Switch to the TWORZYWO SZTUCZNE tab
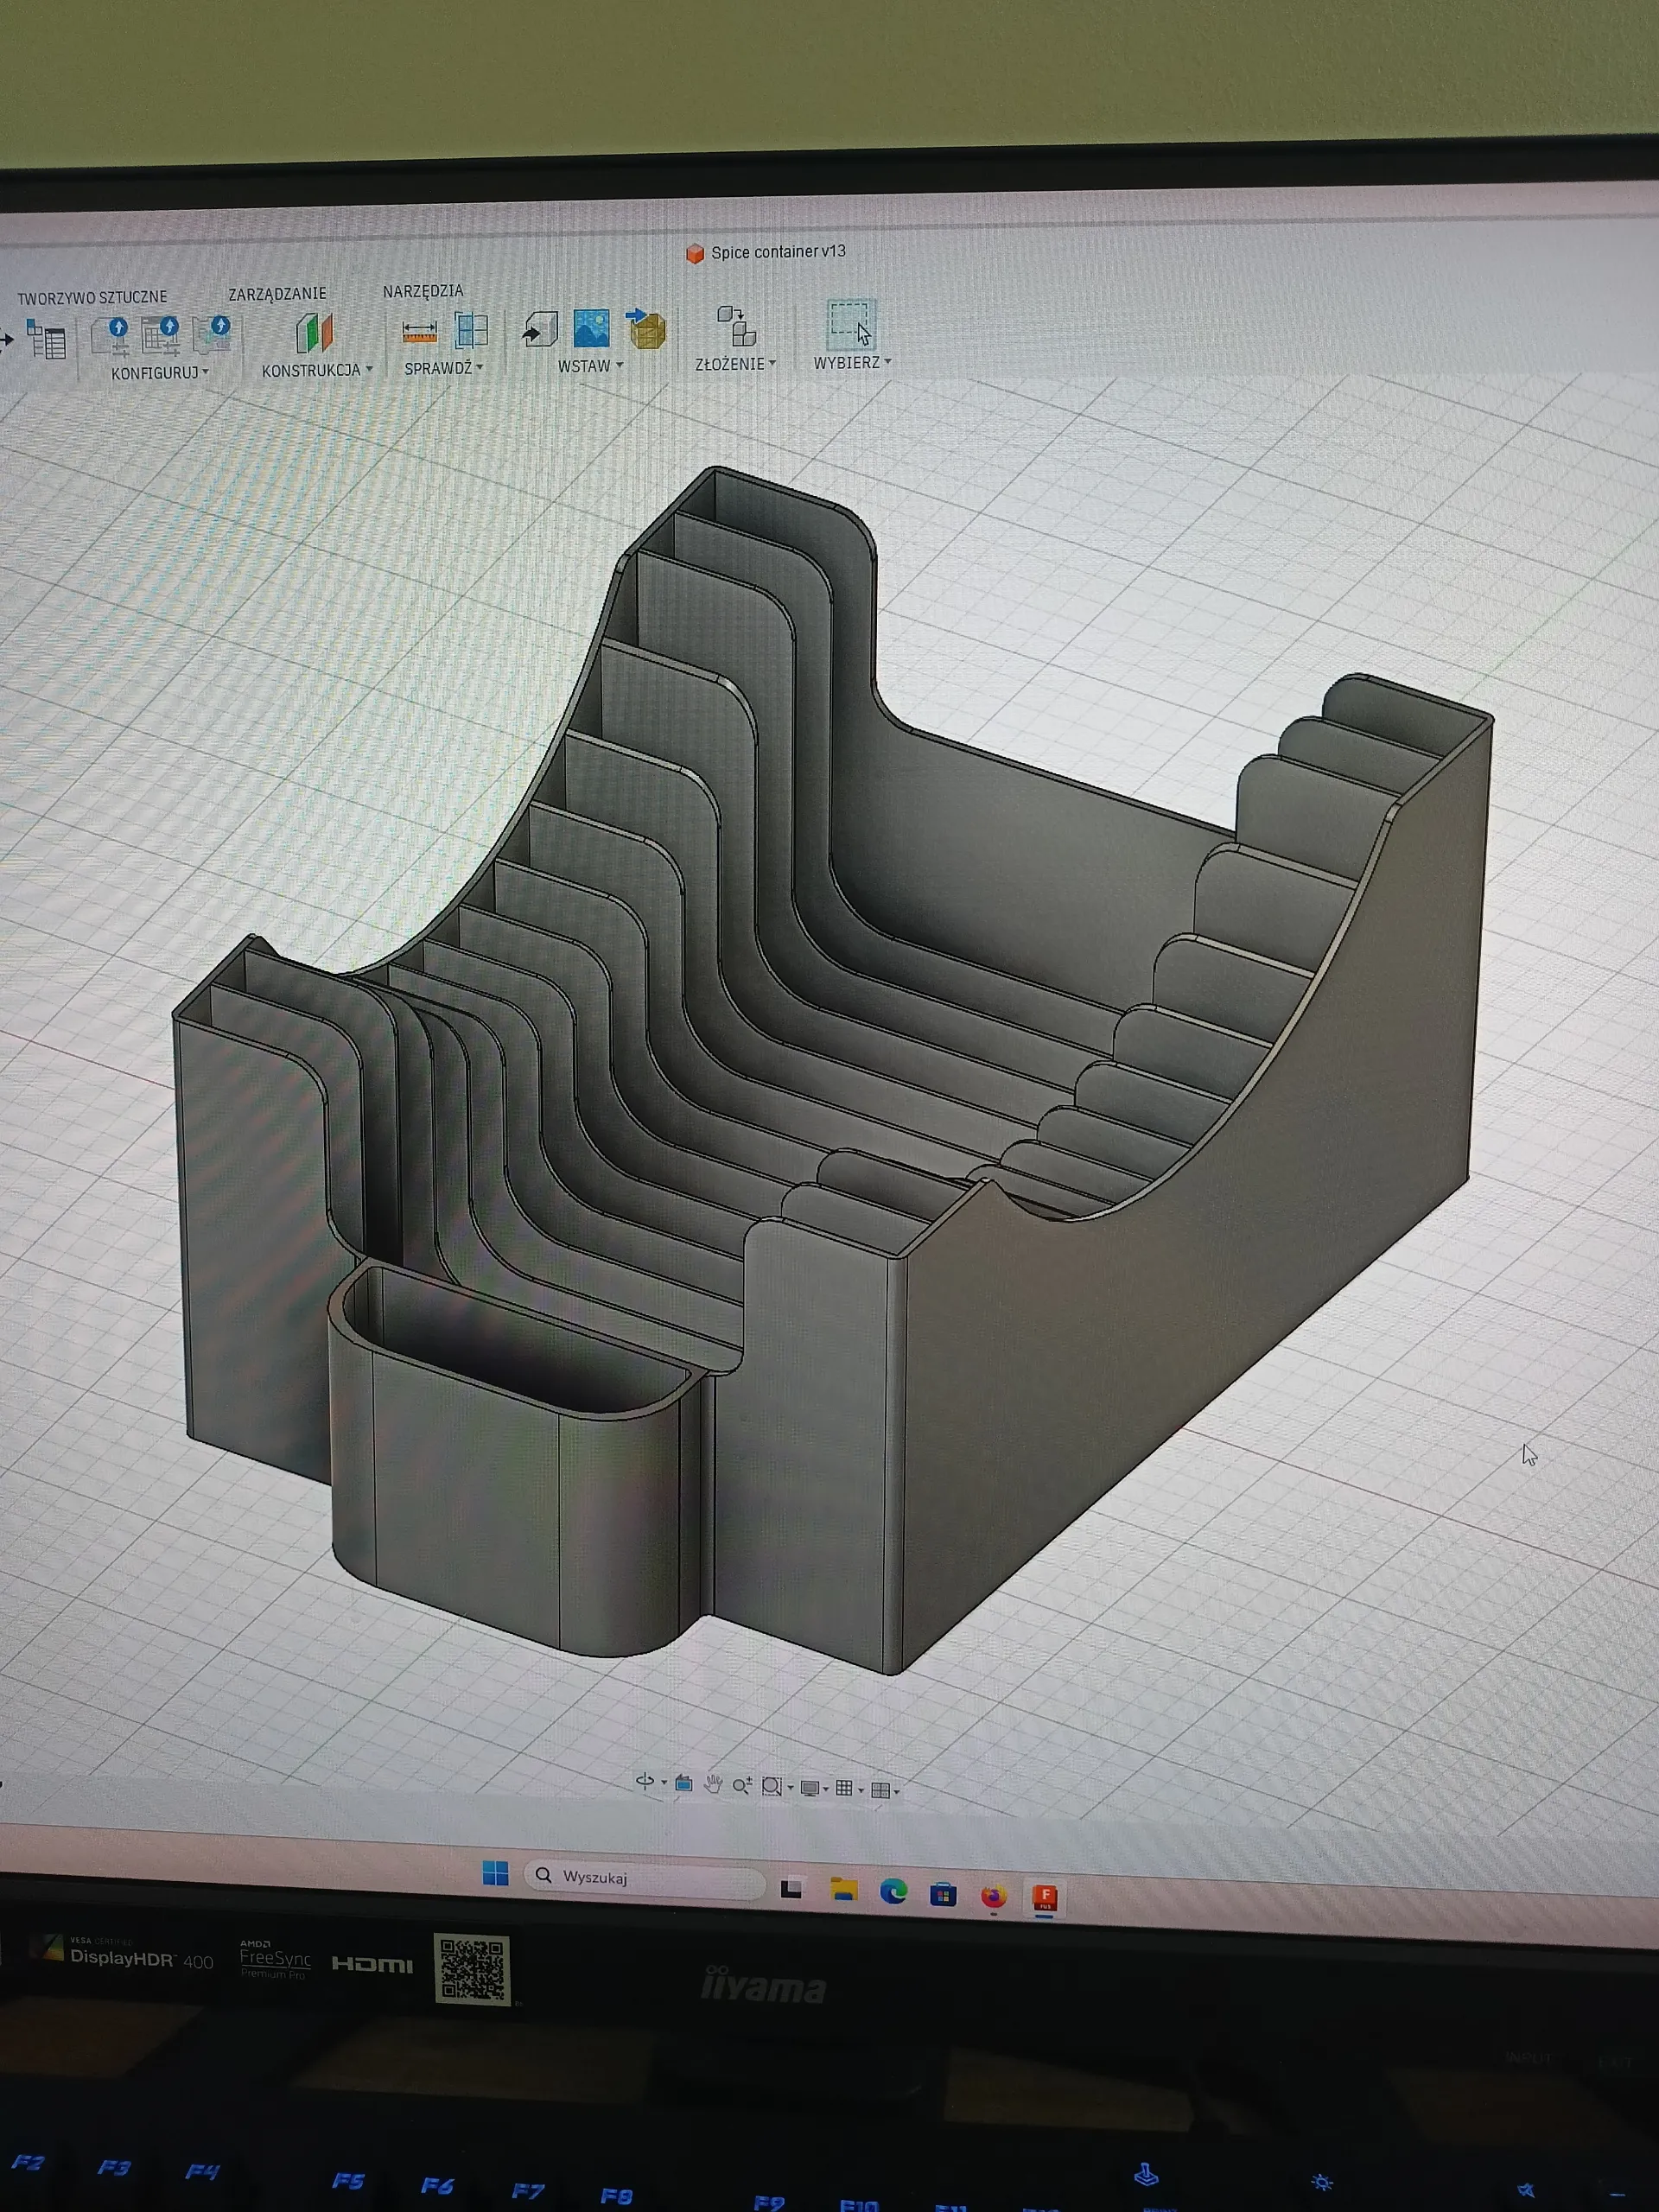The height and width of the screenshot is (2212, 1659). (92, 297)
